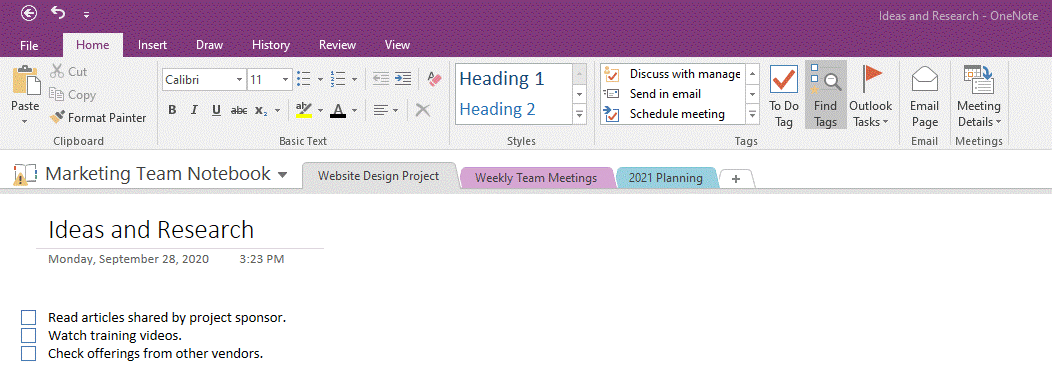This screenshot has width=1052, height=387.
Task: Toggle italic formatting
Action: tap(195, 110)
